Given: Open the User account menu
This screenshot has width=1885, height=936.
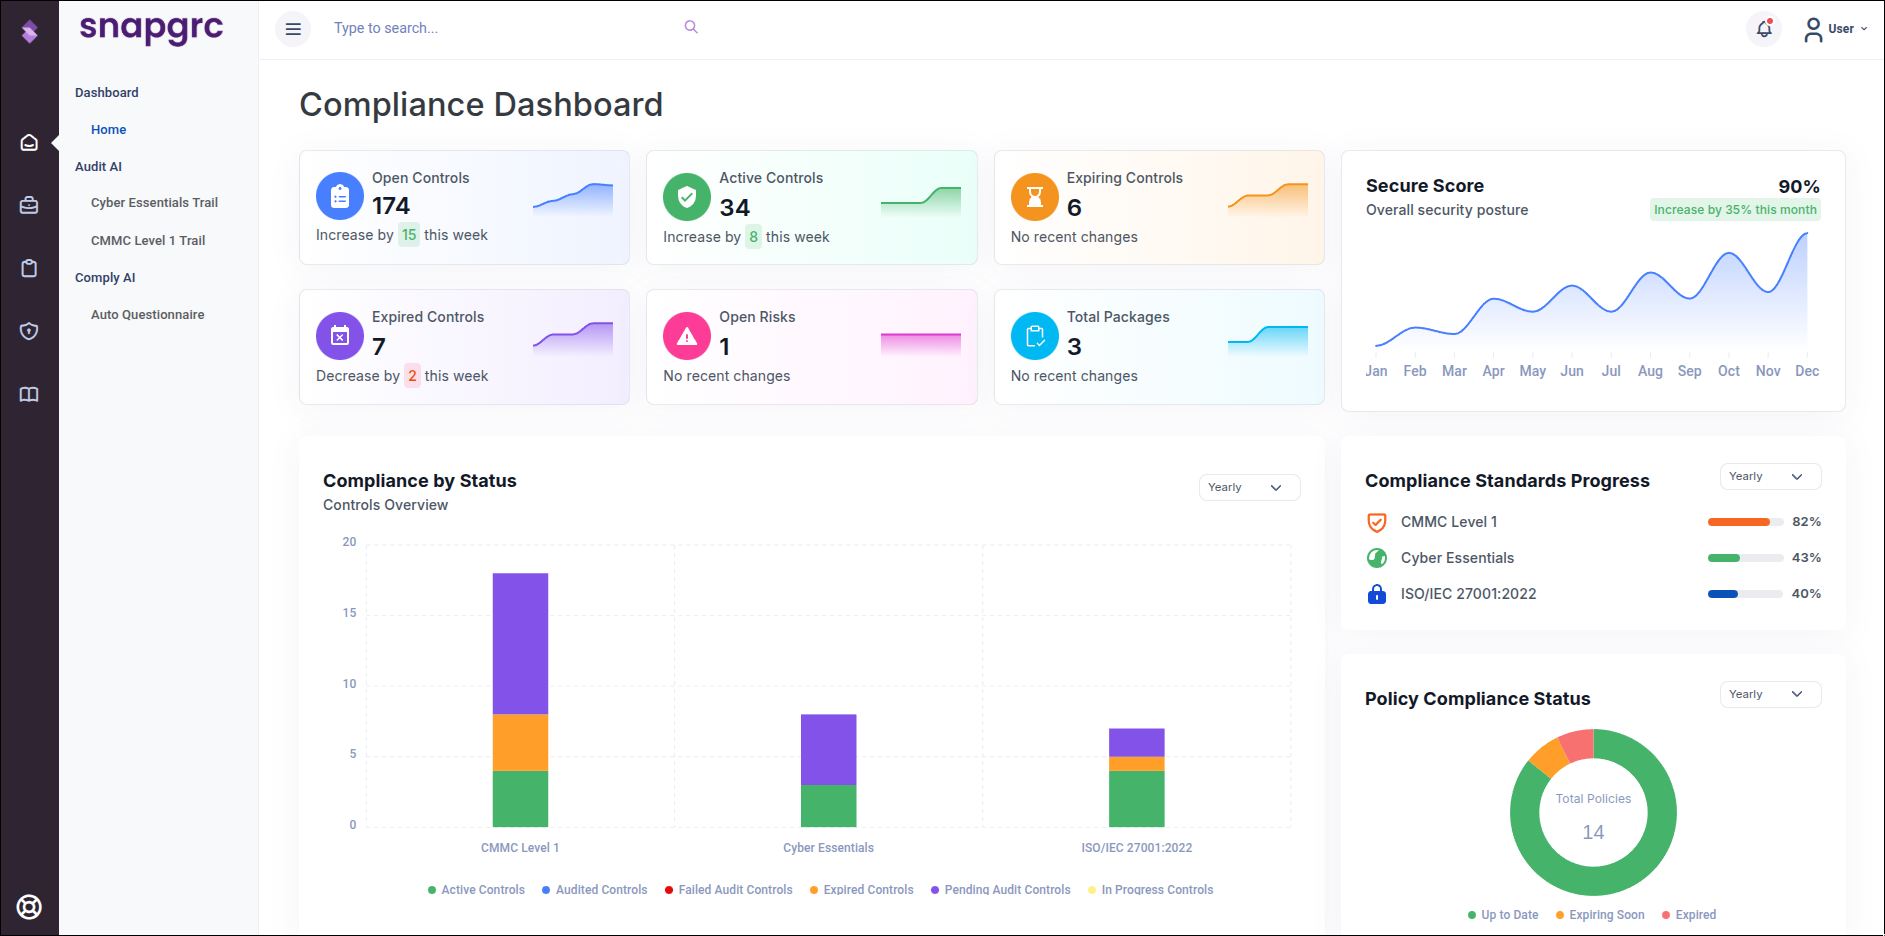Looking at the screenshot, I should [1836, 29].
